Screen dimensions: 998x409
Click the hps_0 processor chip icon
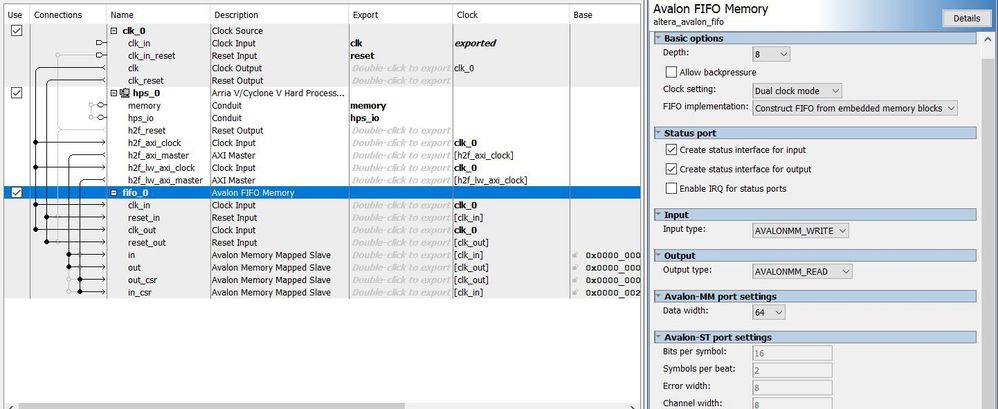(124, 94)
